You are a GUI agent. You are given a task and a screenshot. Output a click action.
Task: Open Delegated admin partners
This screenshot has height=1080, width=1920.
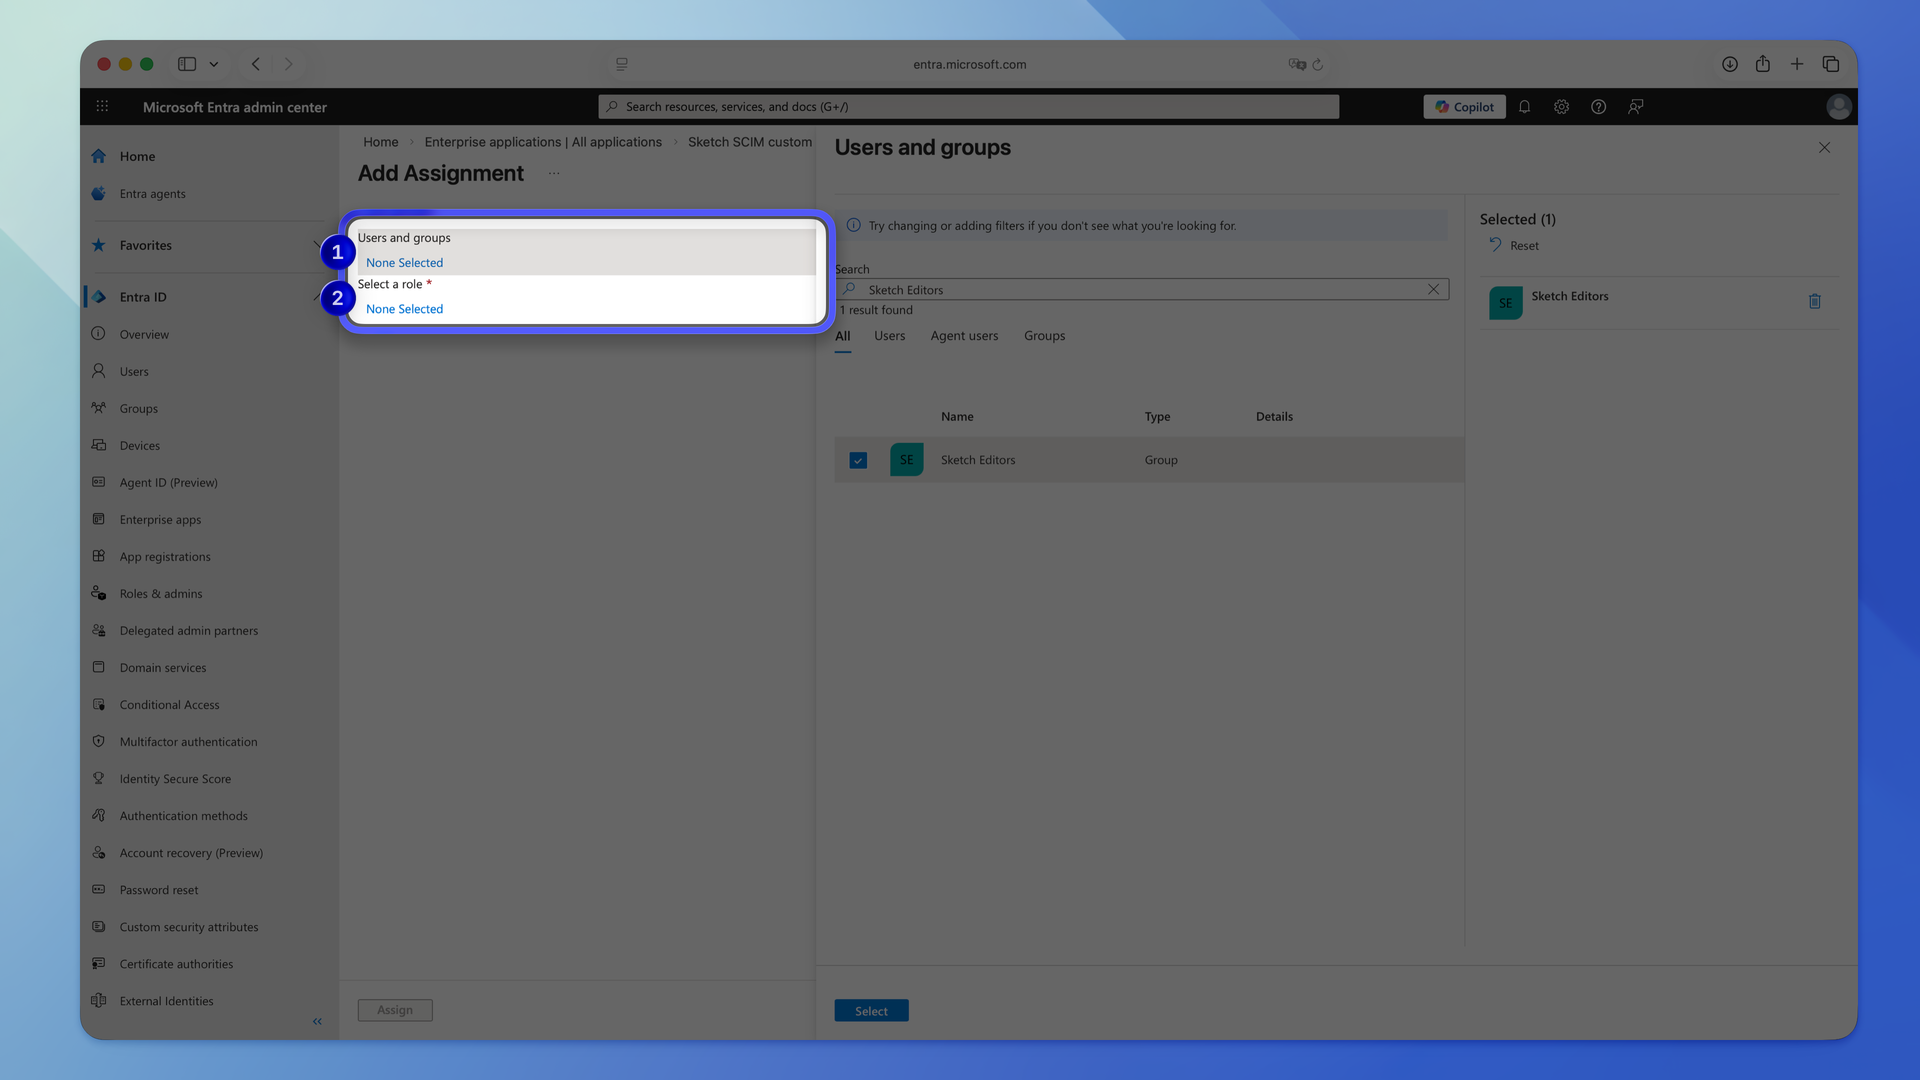pos(188,630)
